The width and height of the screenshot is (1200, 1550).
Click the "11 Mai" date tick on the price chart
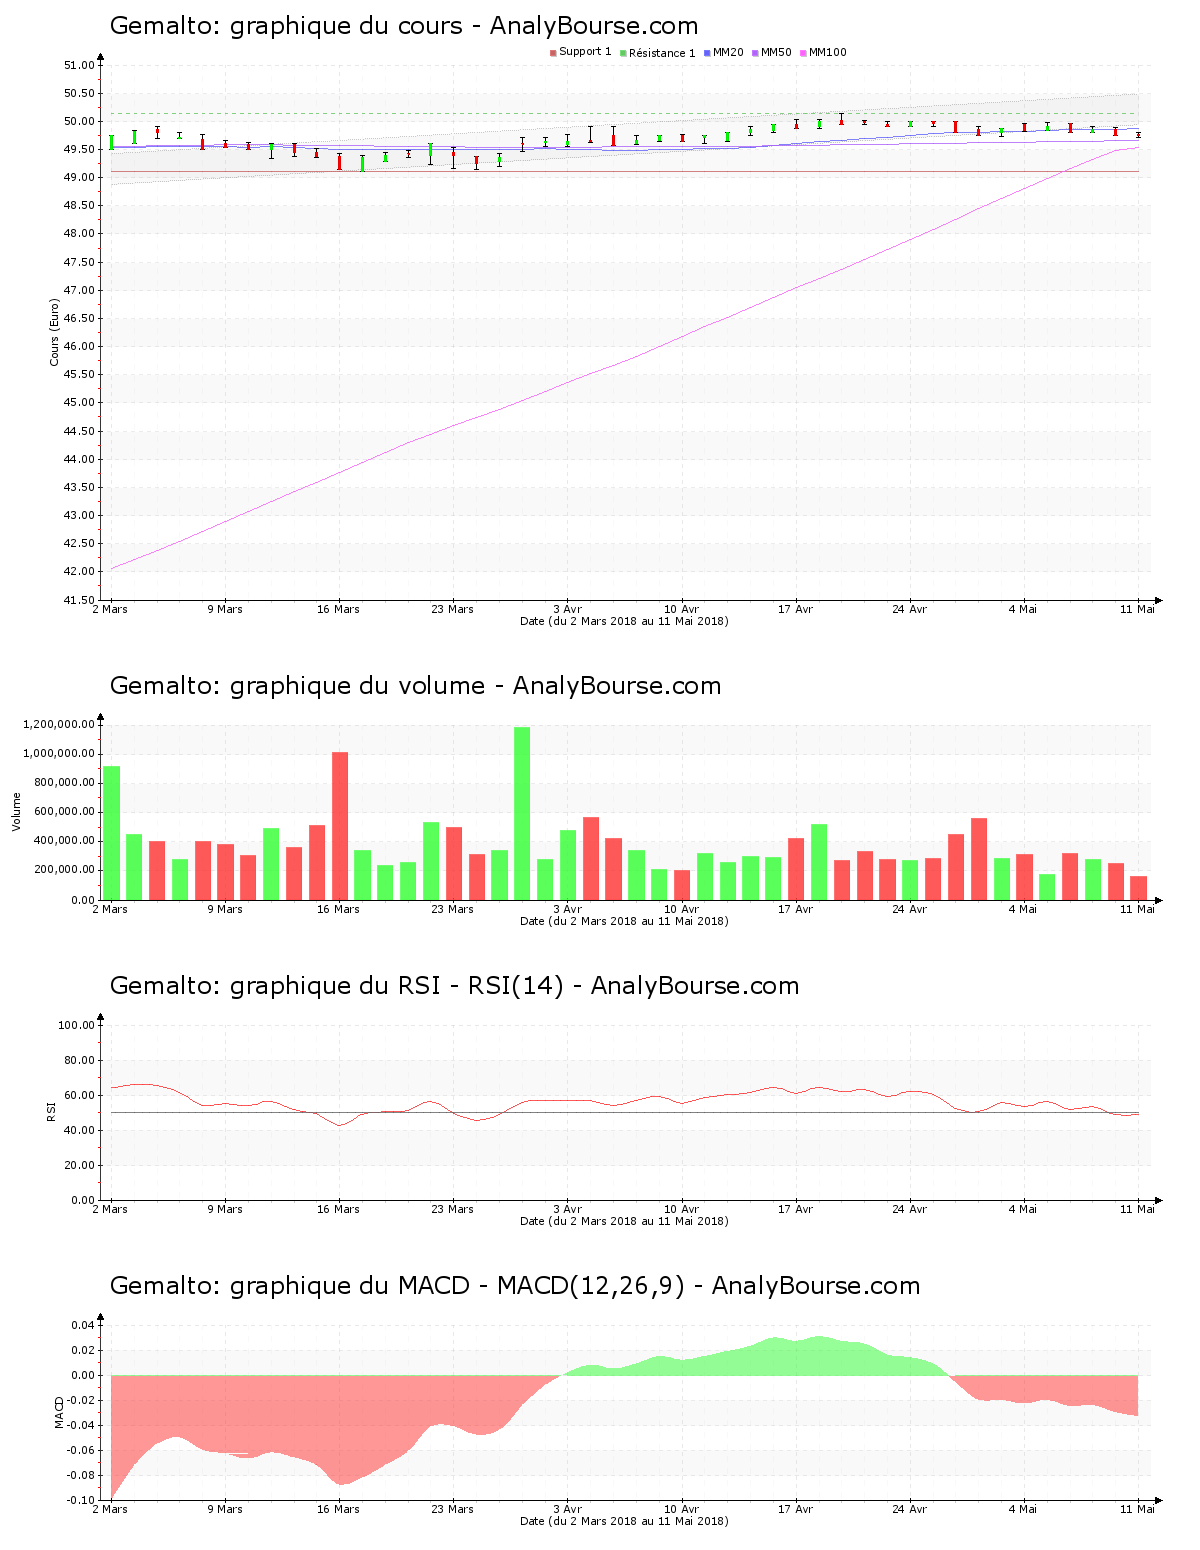click(1137, 609)
